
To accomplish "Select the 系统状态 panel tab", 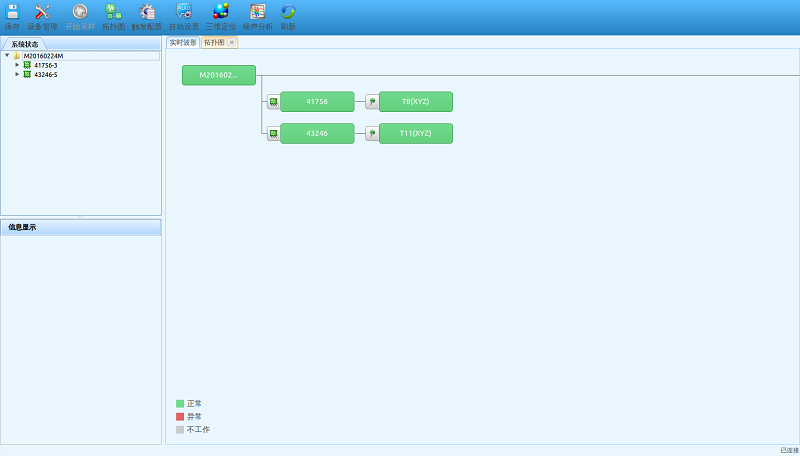I will tap(25, 44).
